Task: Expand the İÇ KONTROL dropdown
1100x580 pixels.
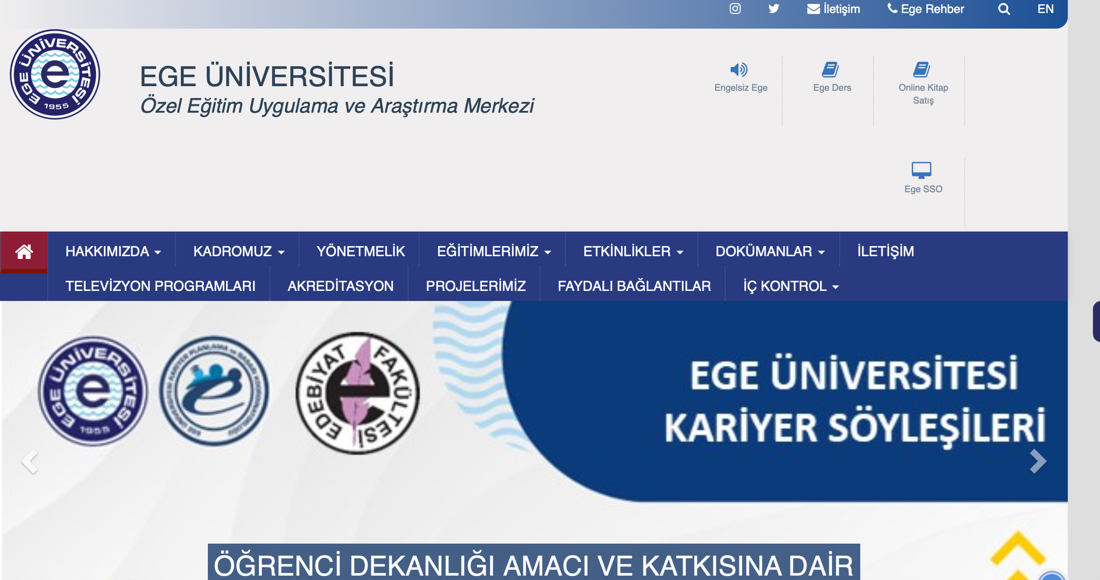Action: tap(791, 286)
